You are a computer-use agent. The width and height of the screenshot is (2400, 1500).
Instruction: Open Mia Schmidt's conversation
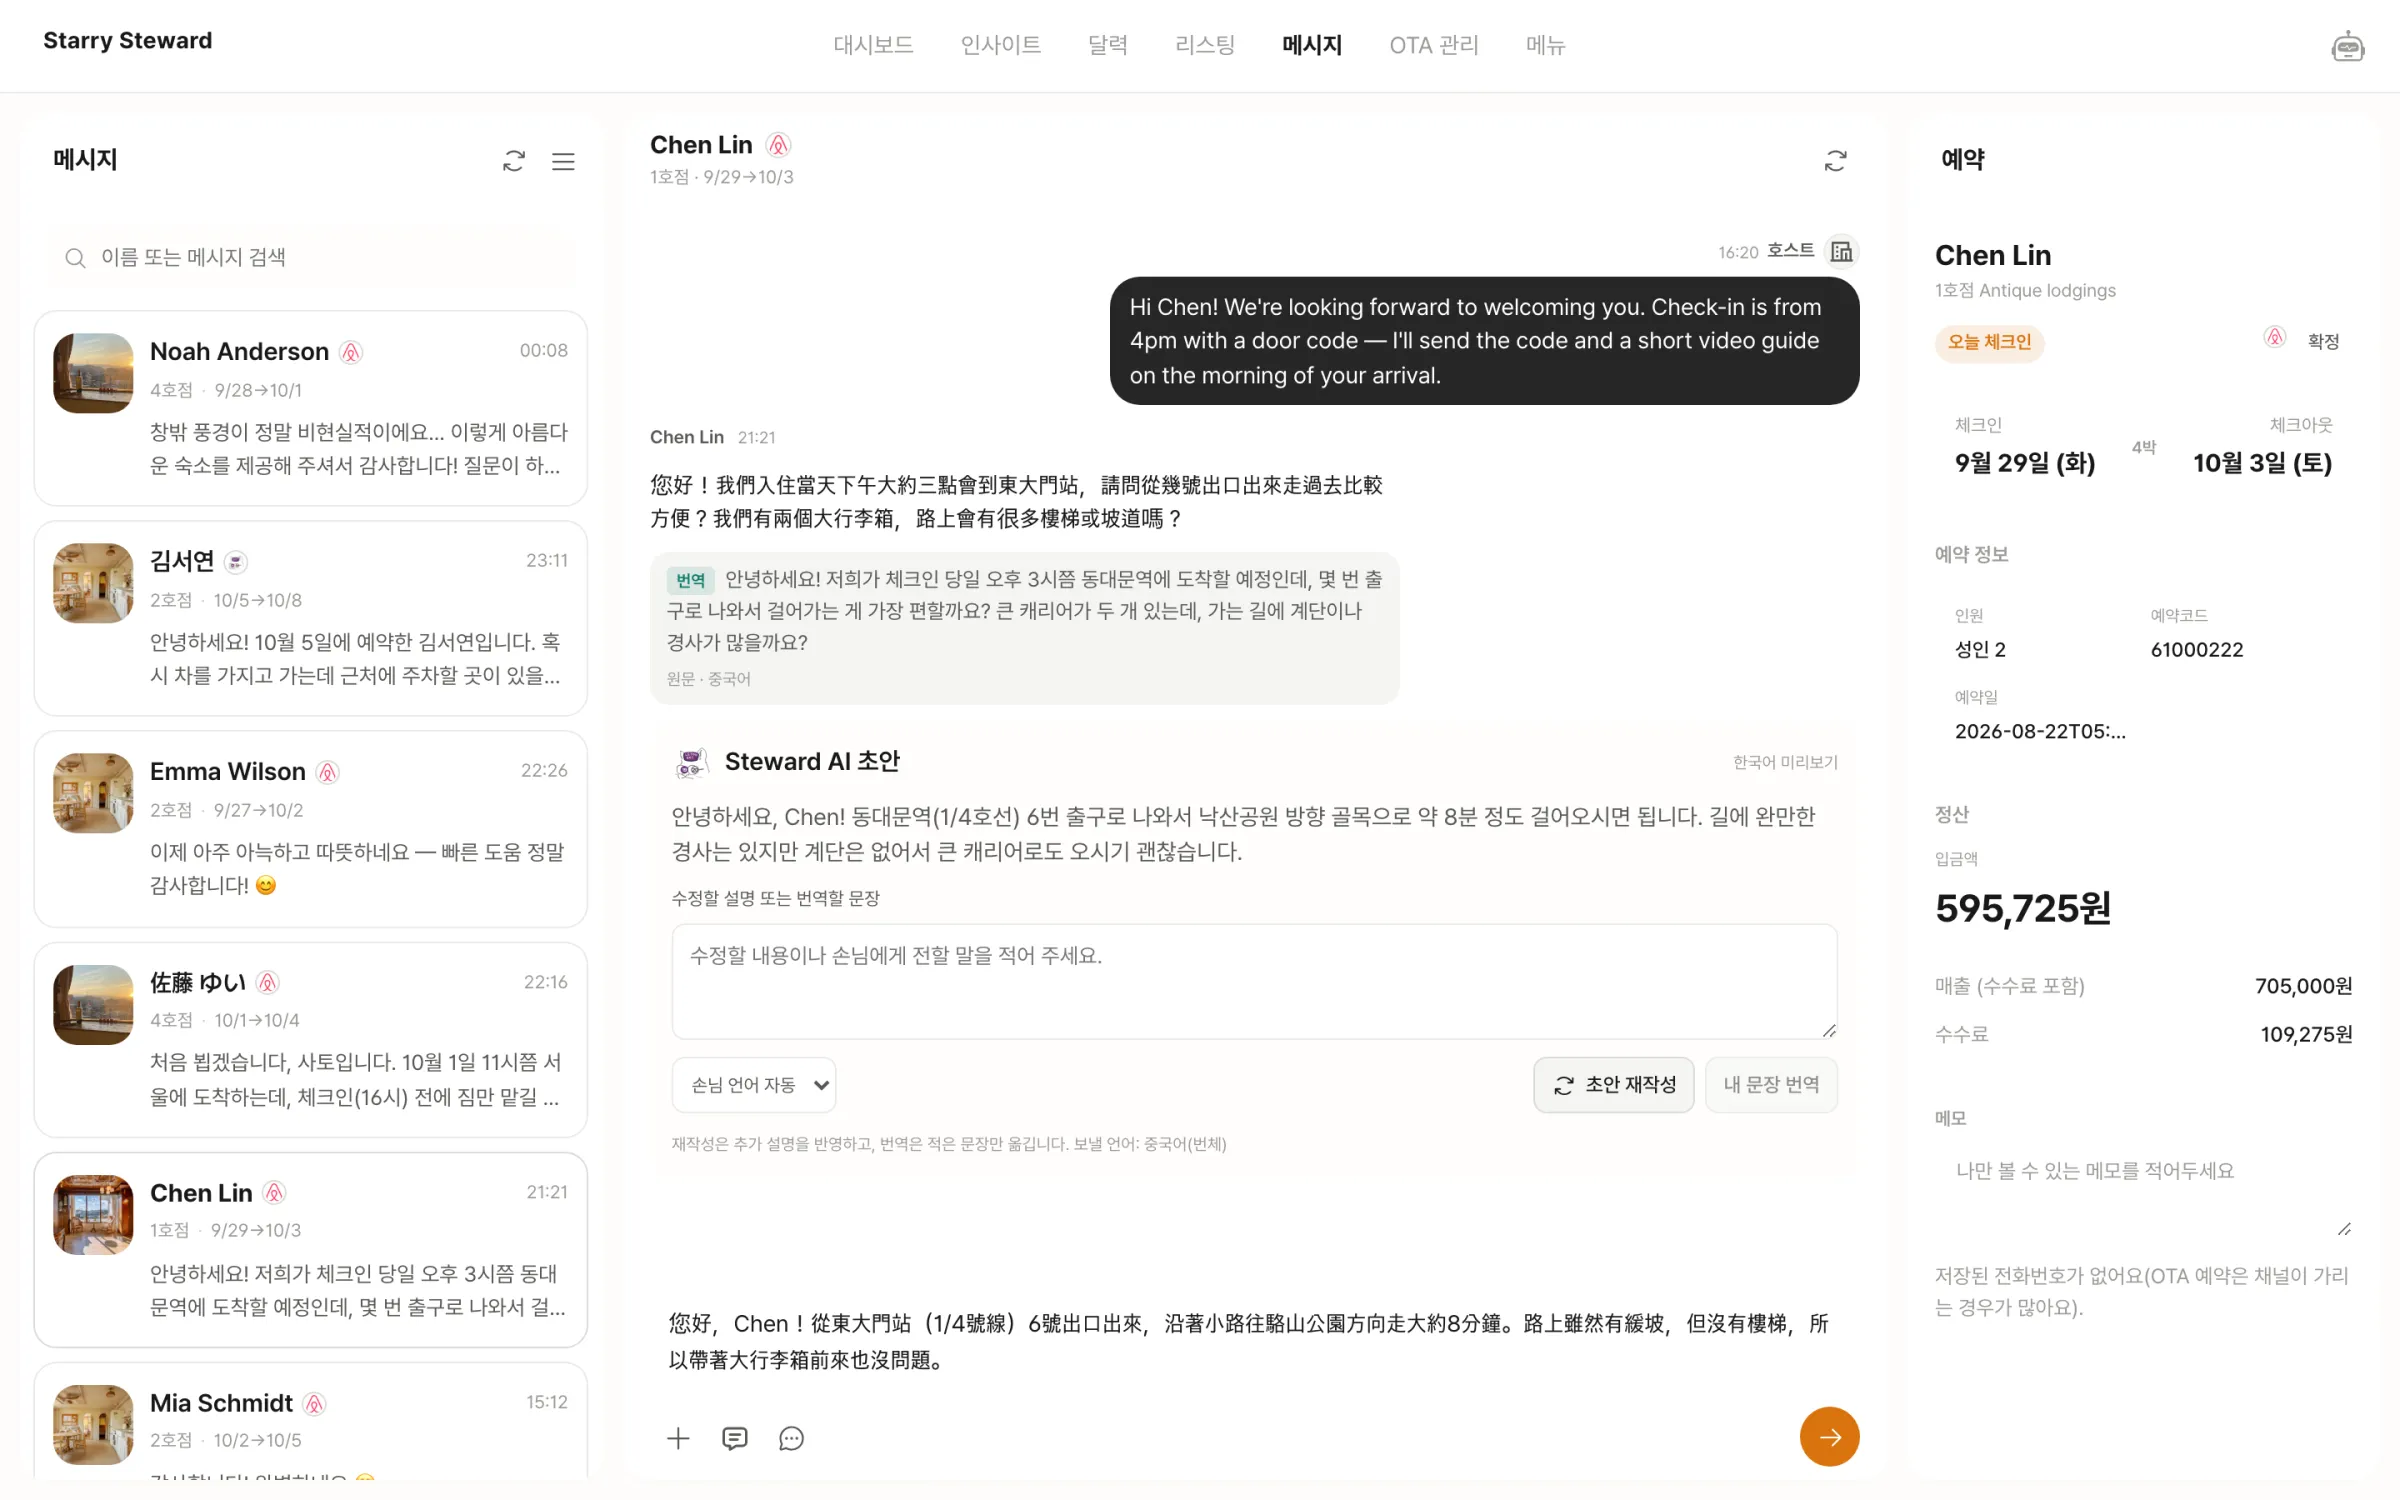pyautogui.click(x=311, y=1423)
